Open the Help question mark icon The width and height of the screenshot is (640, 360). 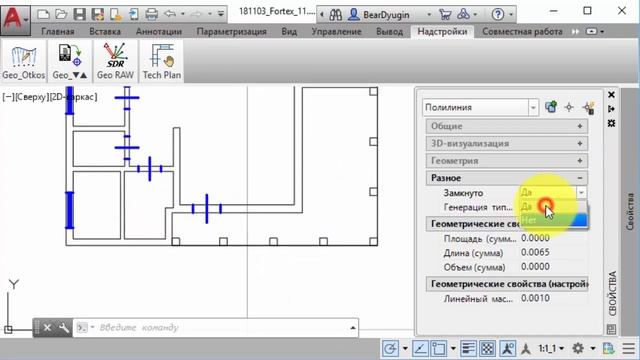pos(498,15)
